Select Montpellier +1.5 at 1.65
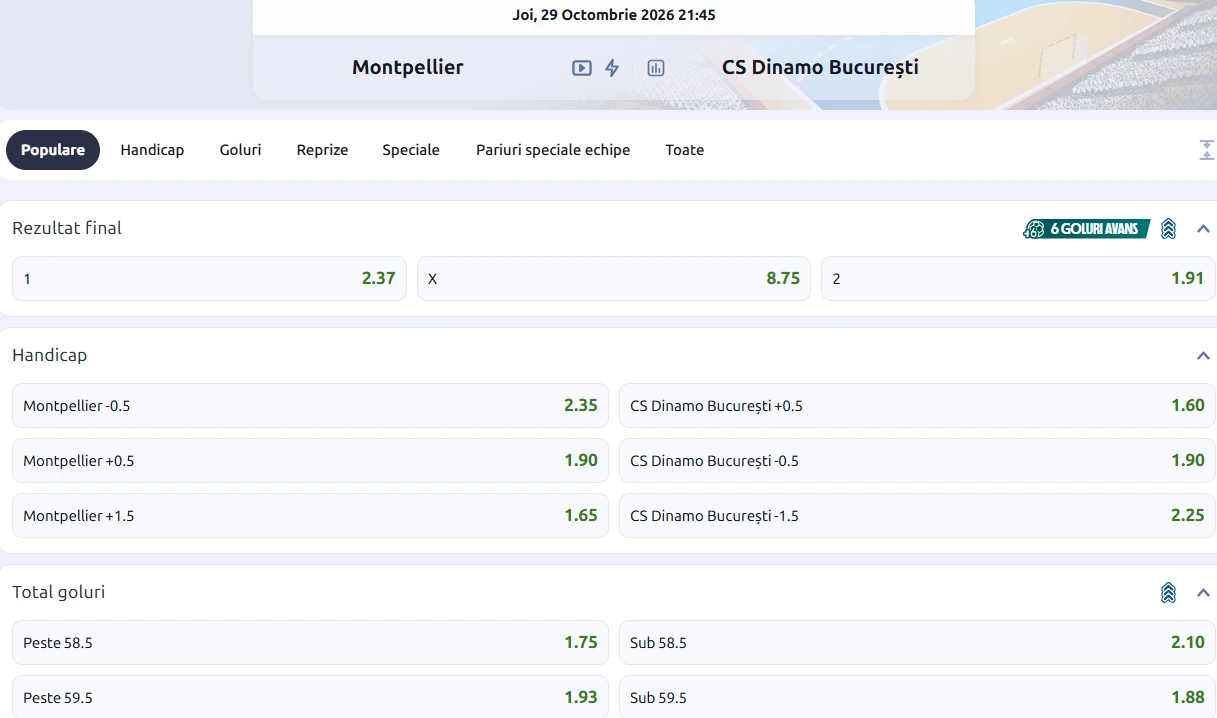The height and width of the screenshot is (718, 1217). [x=310, y=516]
